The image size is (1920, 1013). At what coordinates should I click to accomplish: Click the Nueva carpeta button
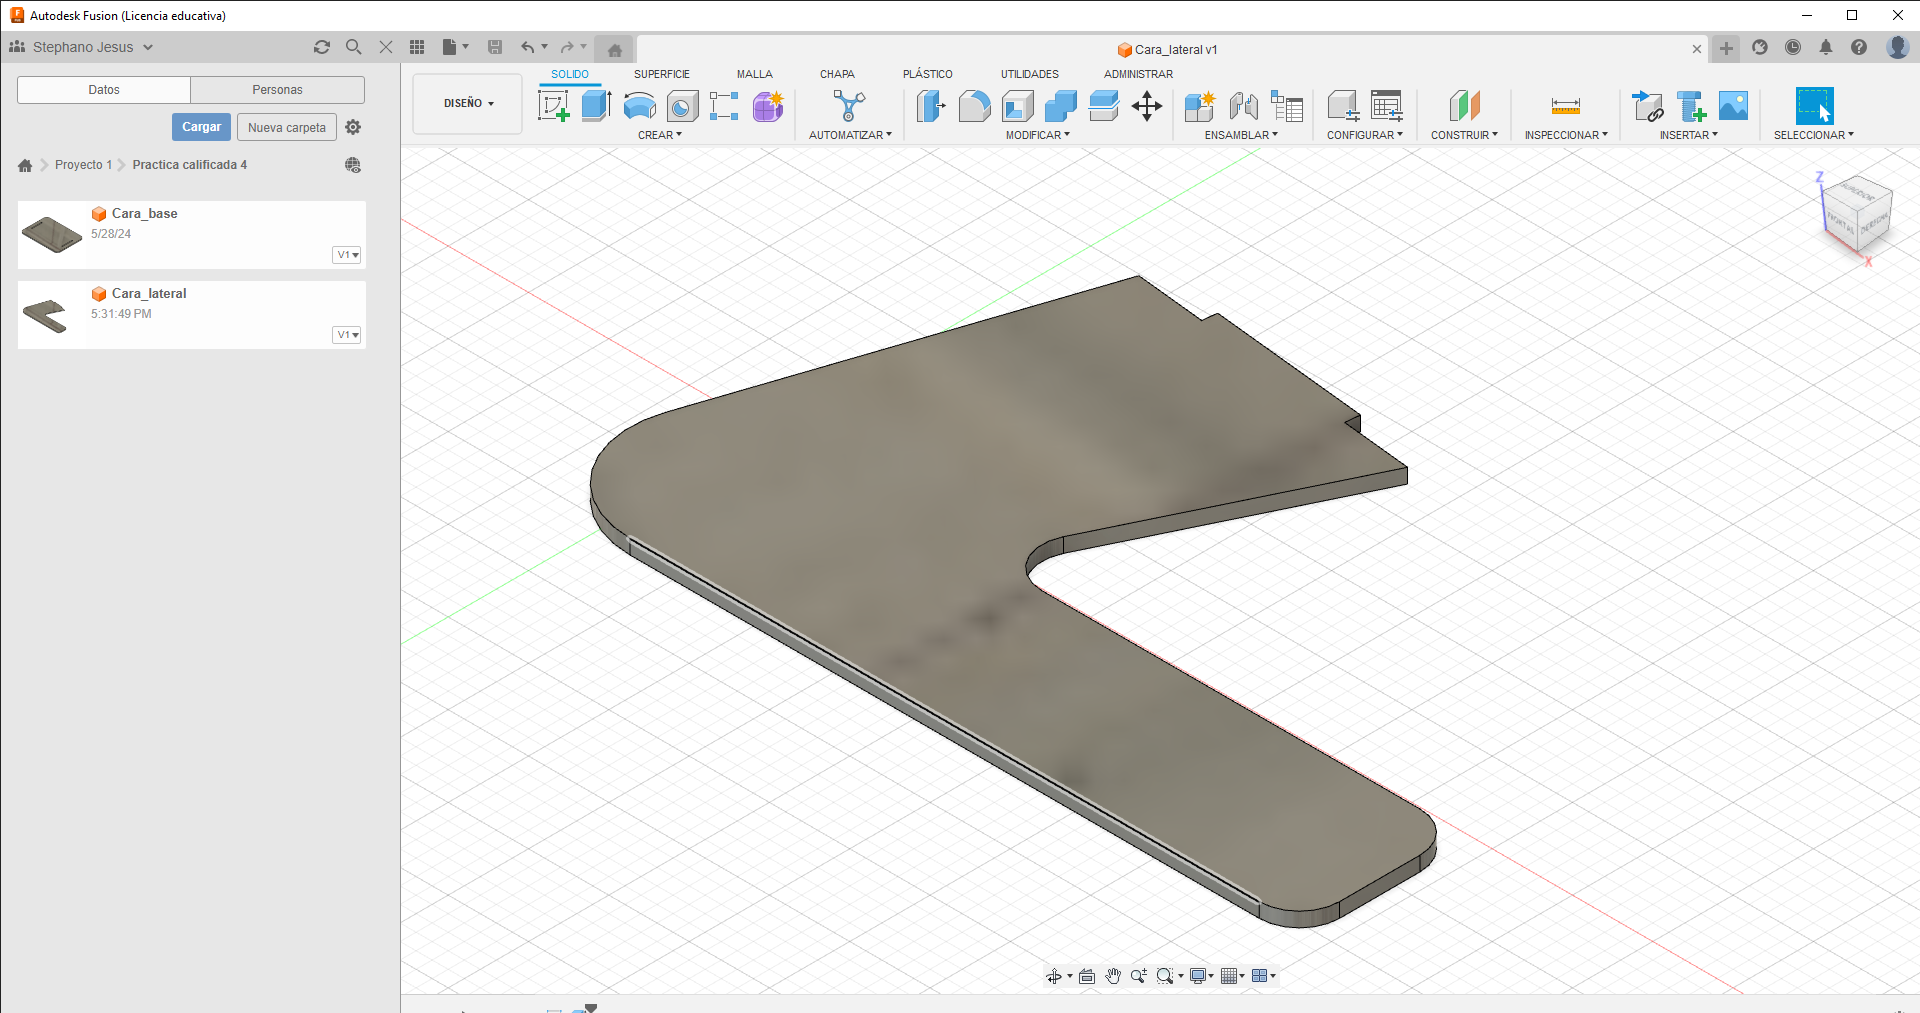tap(287, 127)
